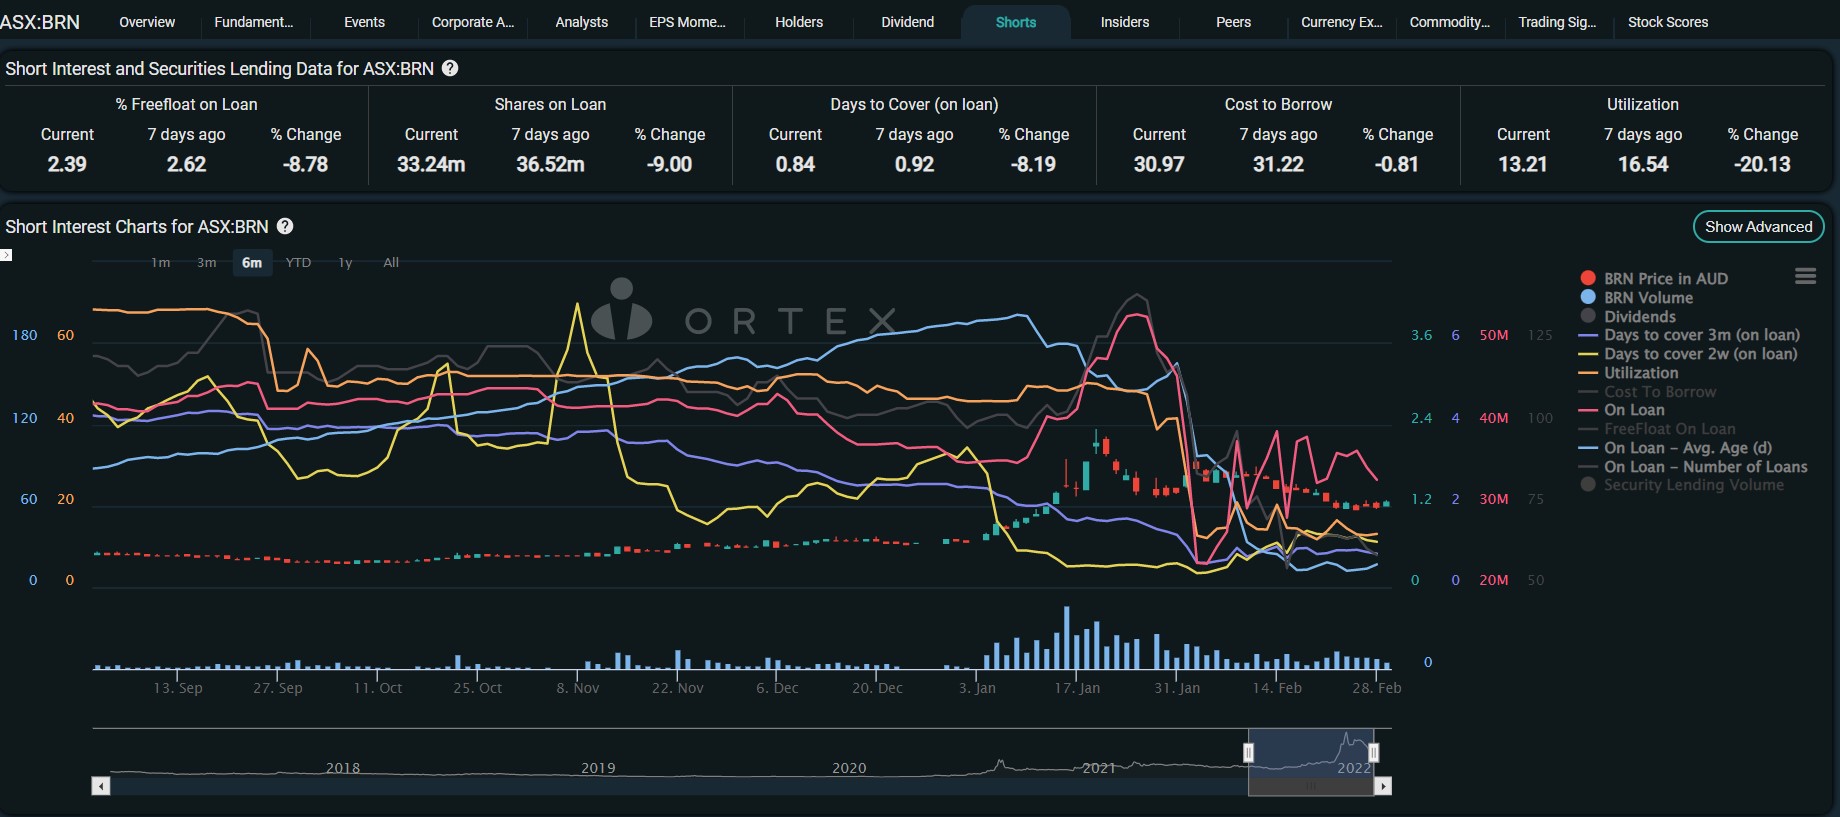This screenshot has width=1840, height=817.
Task: Select the 3m time range button
Action: 206,263
